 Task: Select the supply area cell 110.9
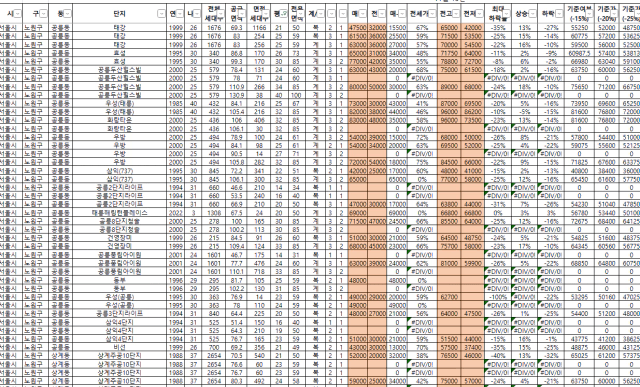[x=236, y=87]
